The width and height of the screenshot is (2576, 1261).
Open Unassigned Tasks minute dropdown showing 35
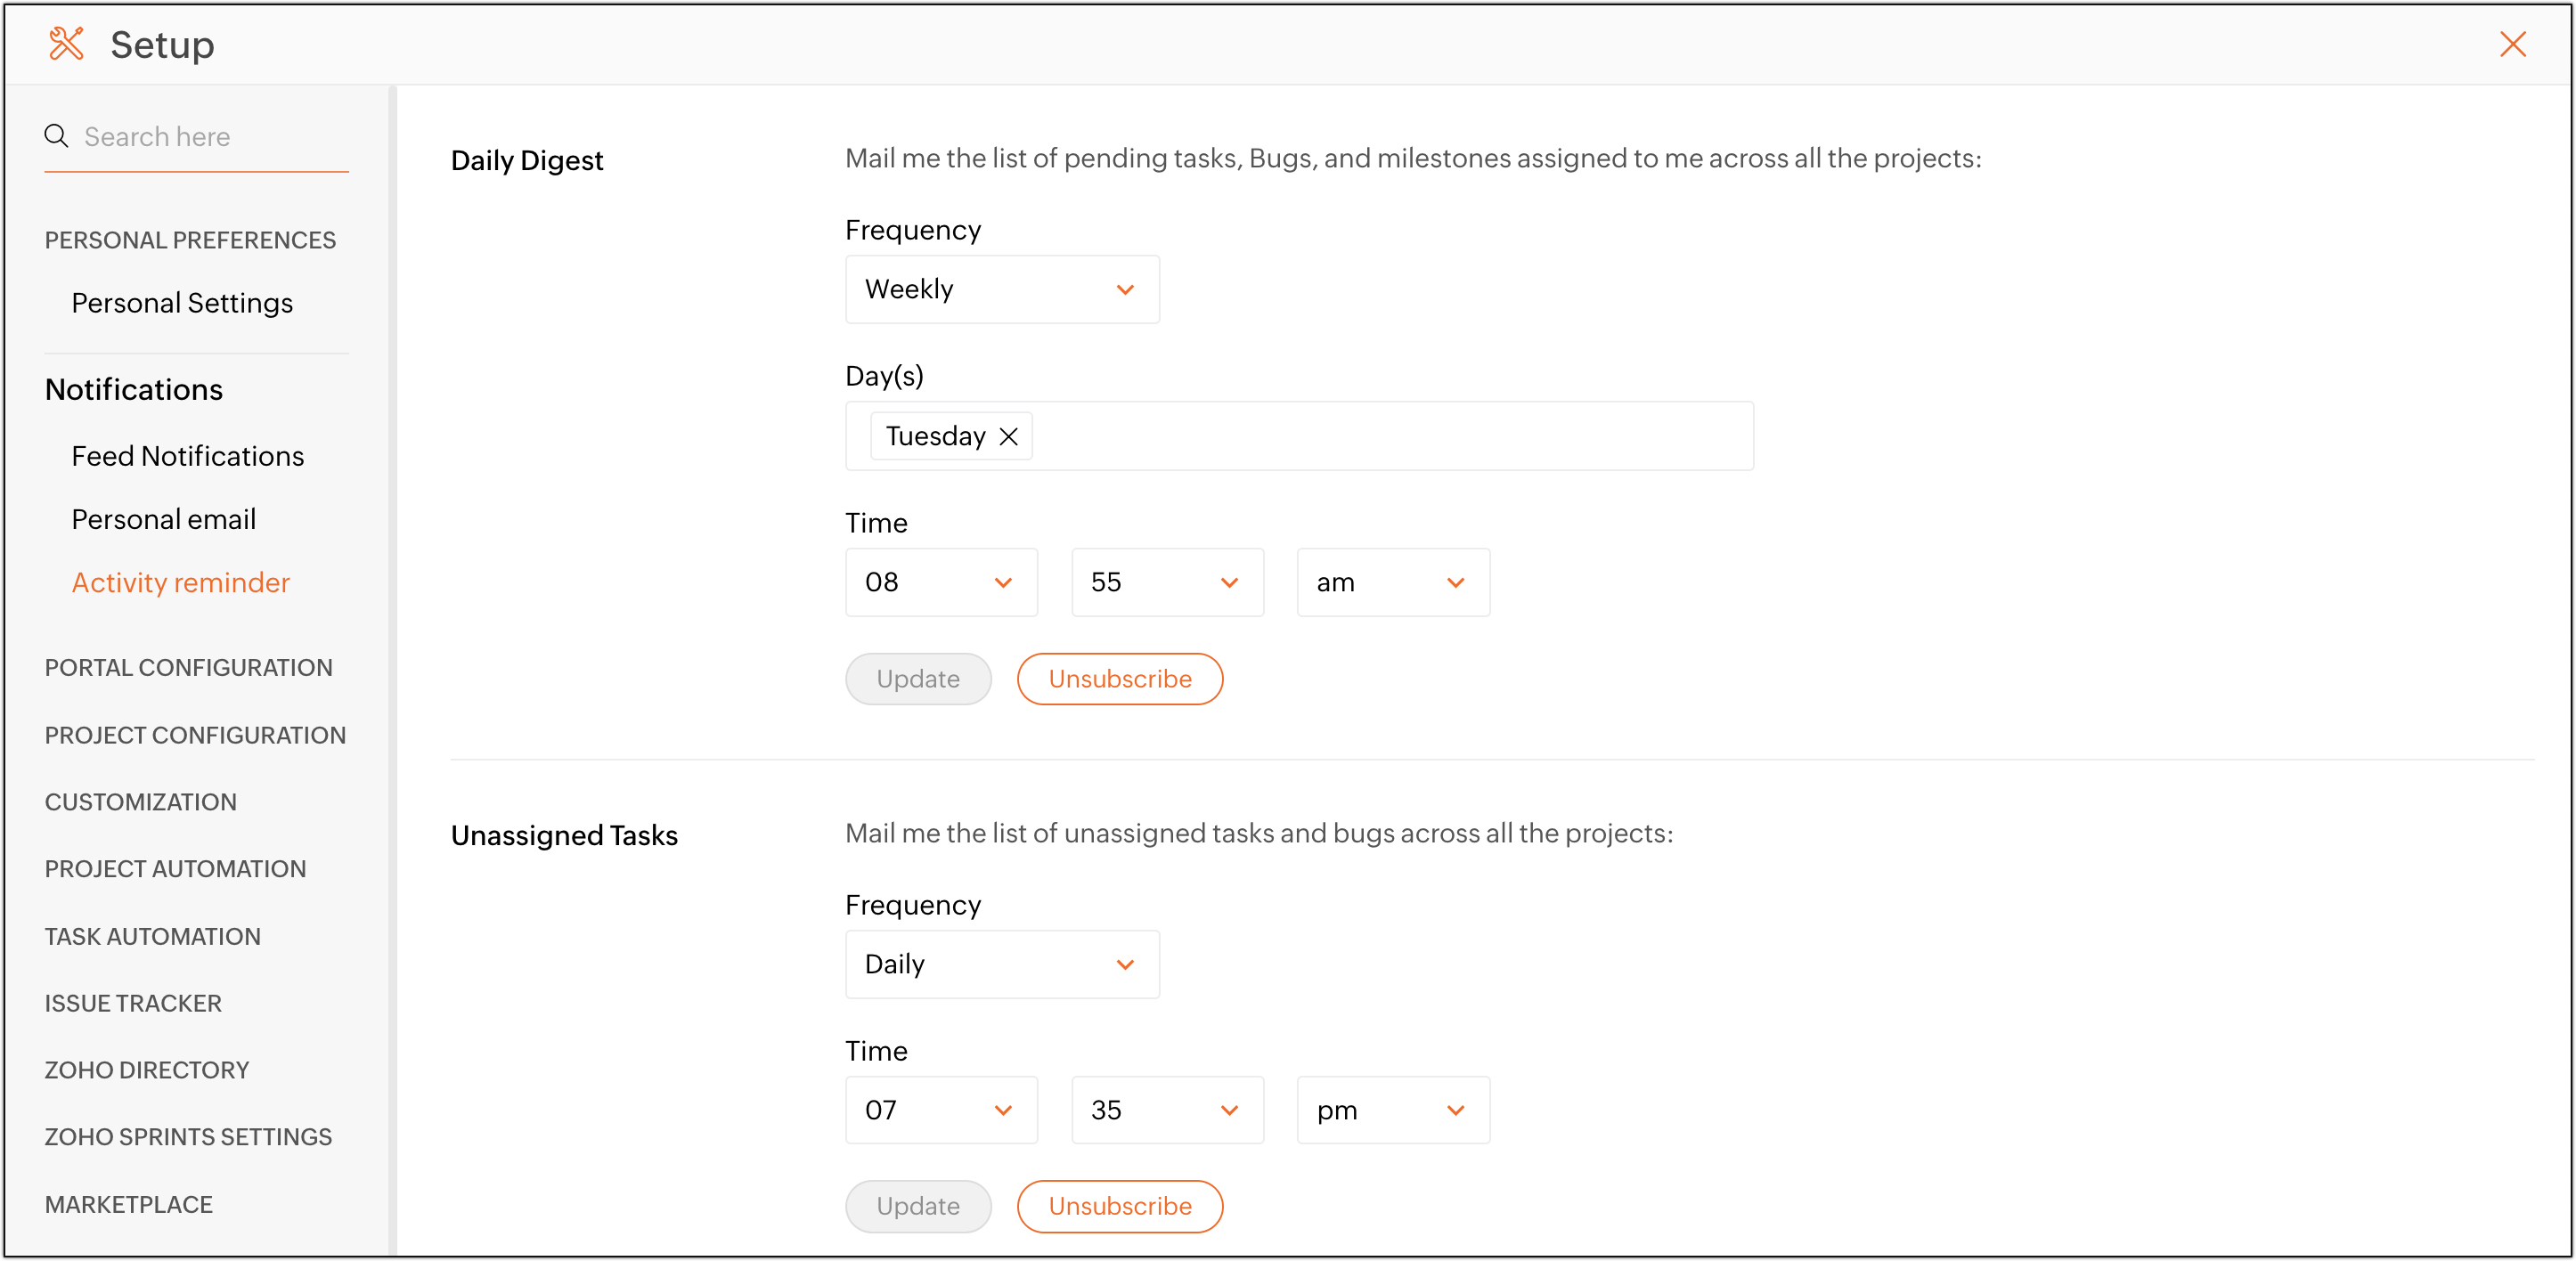(1166, 1111)
